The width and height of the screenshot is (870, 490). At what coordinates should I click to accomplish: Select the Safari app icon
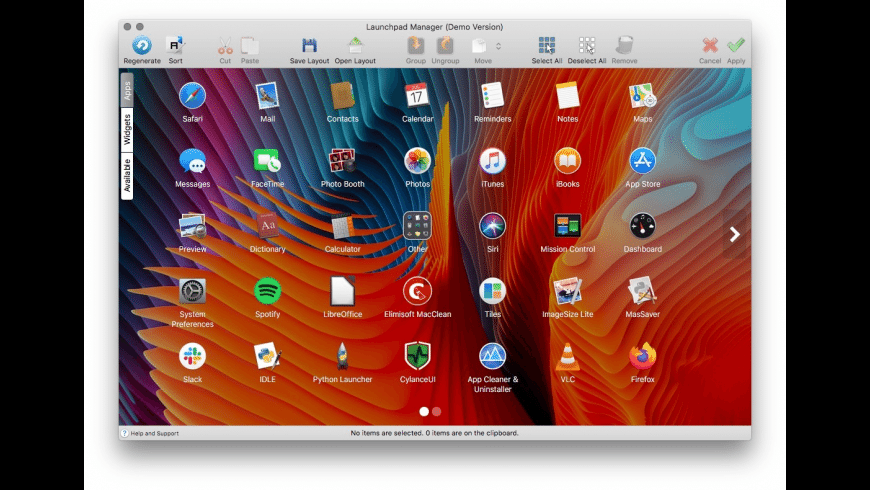coord(193,95)
